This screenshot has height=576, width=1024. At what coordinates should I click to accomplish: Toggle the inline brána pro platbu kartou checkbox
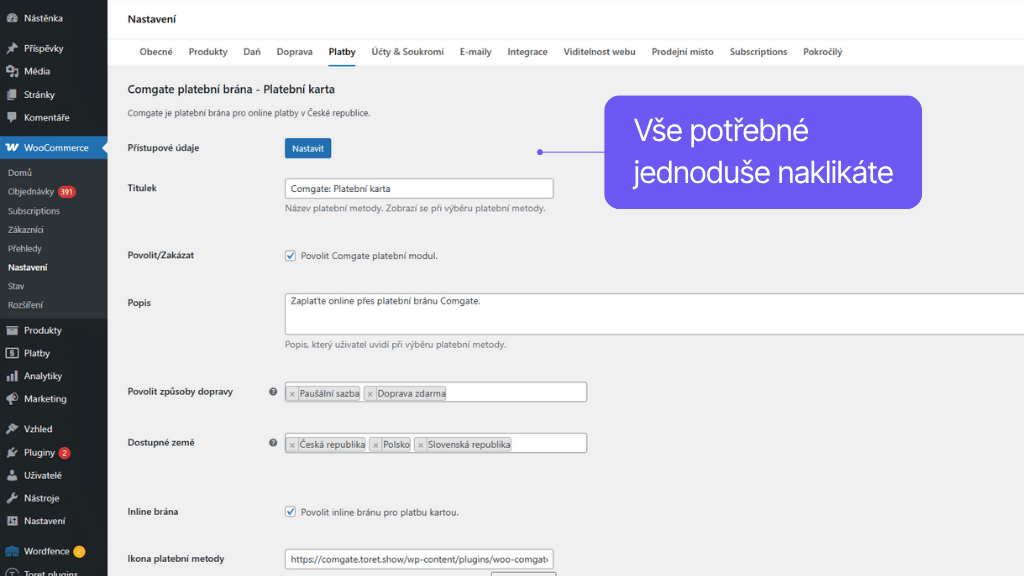coord(291,512)
